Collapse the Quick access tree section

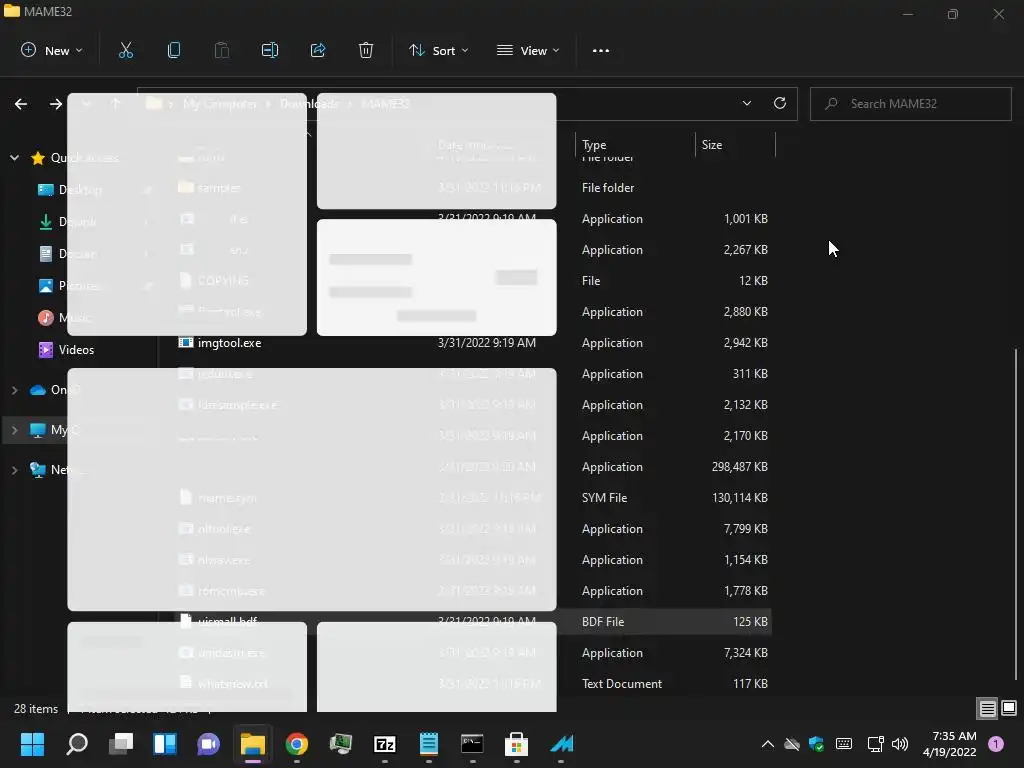pyautogui.click(x=14, y=157)
